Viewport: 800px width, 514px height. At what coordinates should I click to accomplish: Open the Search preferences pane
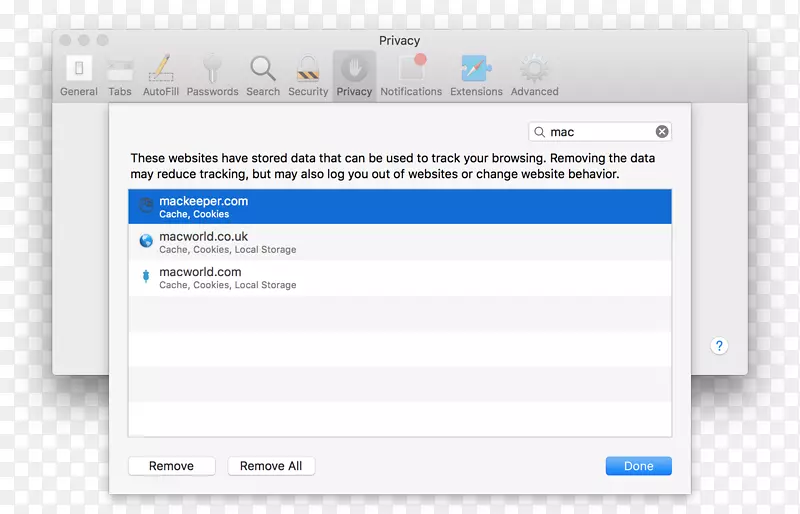point(263,76)
